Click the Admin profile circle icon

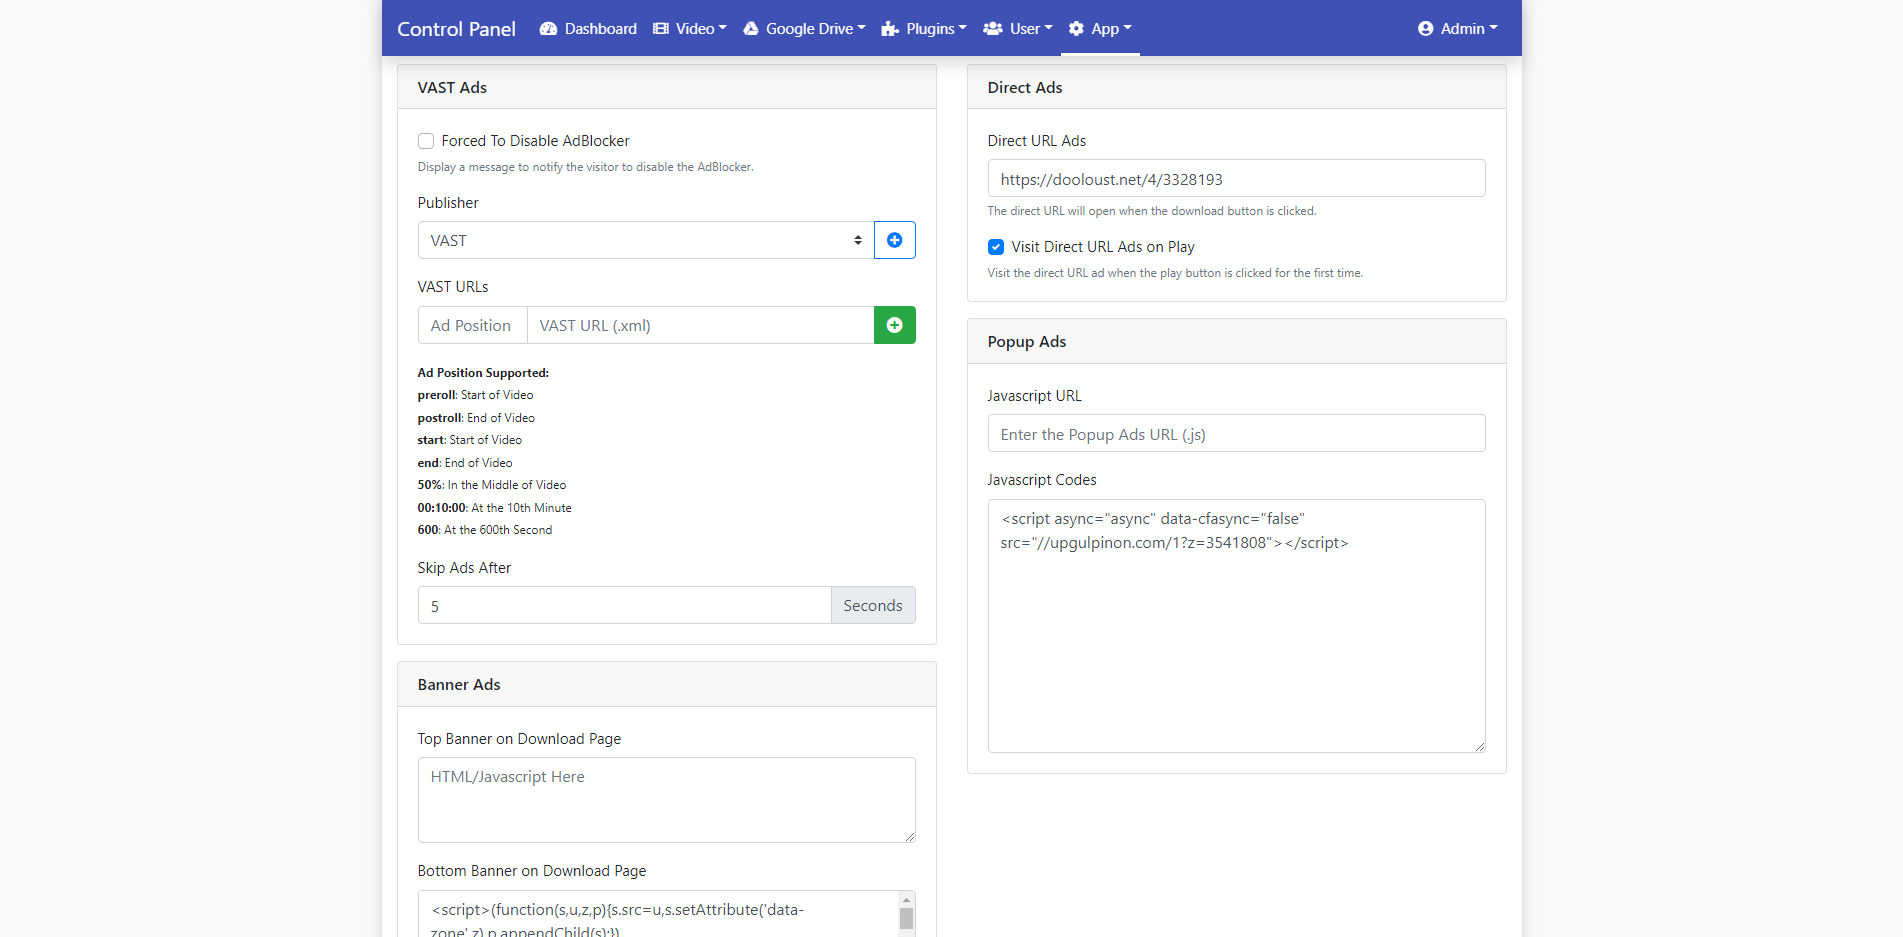[x=1426, y=29]
